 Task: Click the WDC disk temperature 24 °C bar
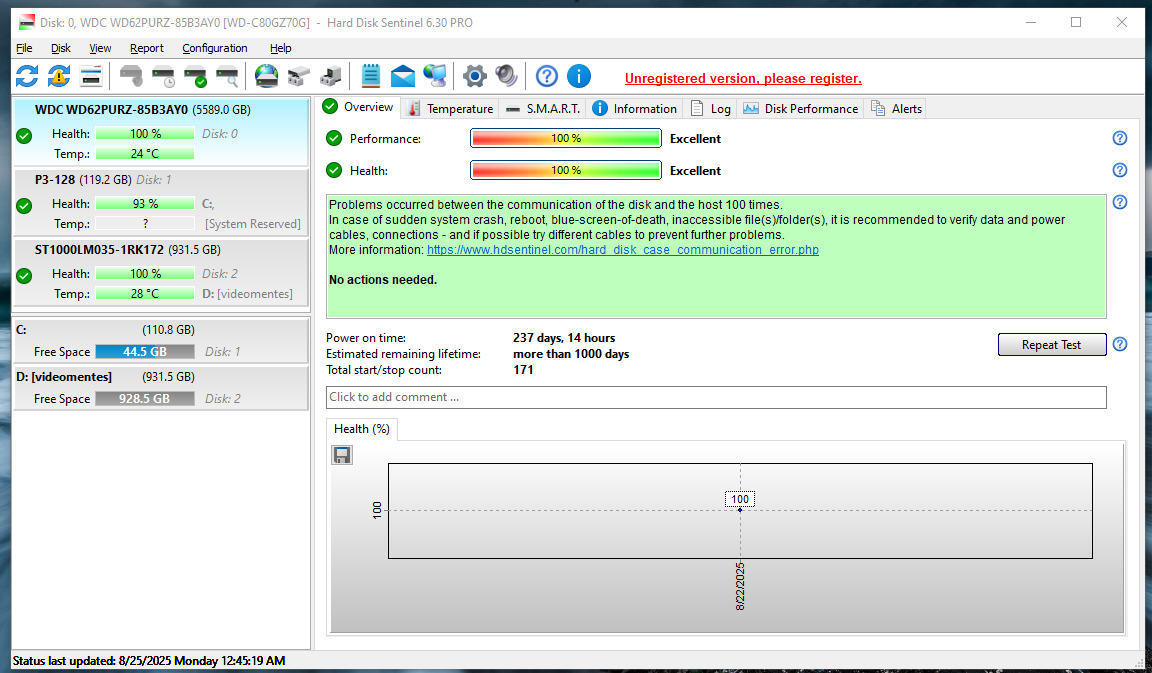pos(145,154)
